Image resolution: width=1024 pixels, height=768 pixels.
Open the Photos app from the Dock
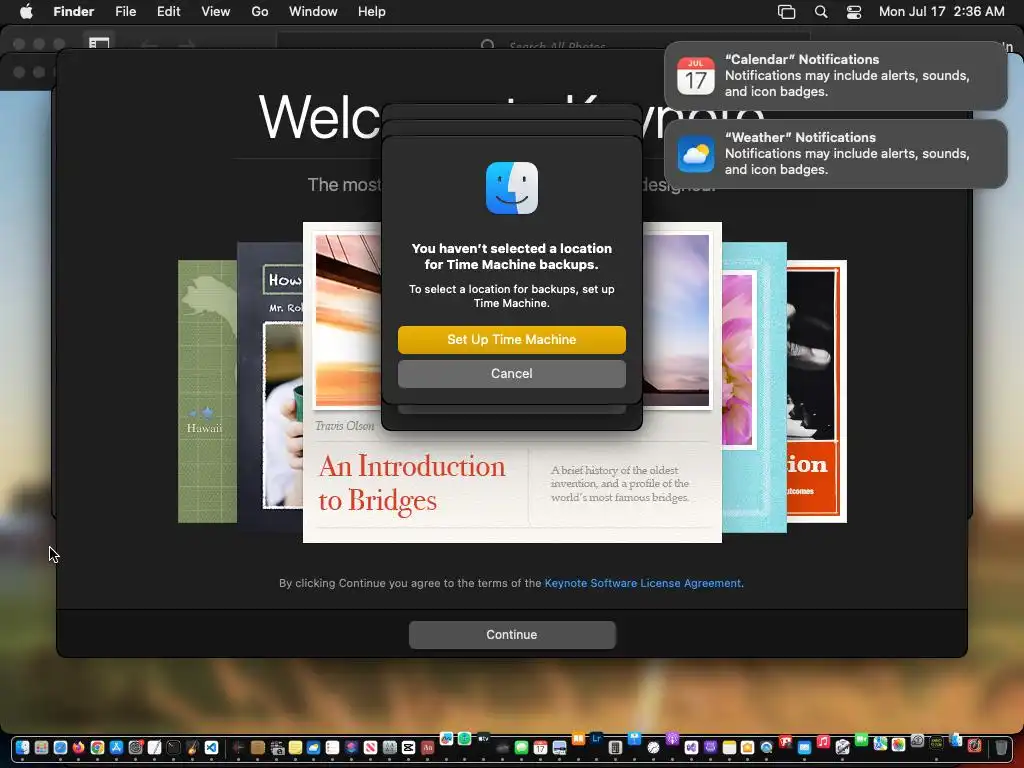point(898,744)
